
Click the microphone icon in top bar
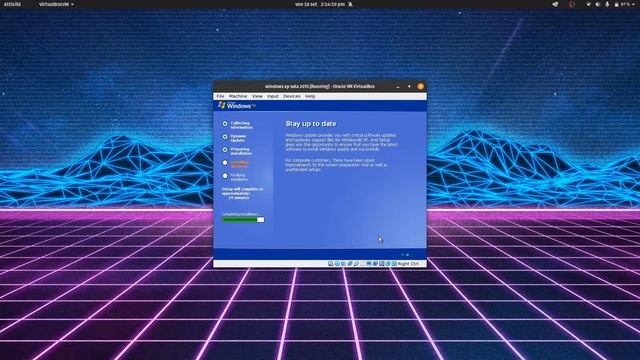click(607, 4)
